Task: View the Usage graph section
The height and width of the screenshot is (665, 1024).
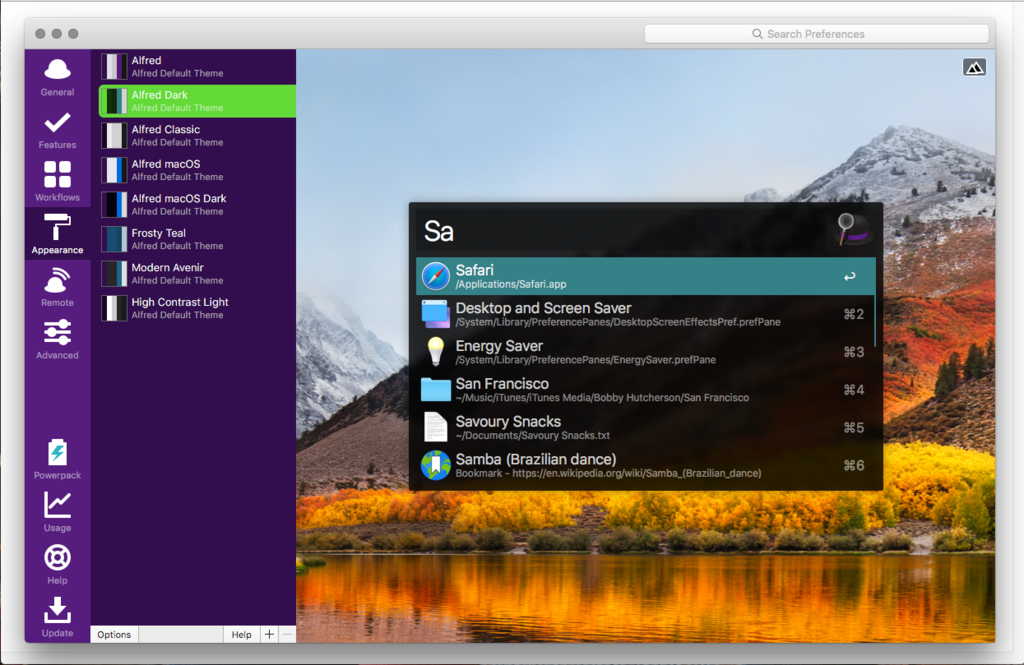Action: (x=57, y=512)
